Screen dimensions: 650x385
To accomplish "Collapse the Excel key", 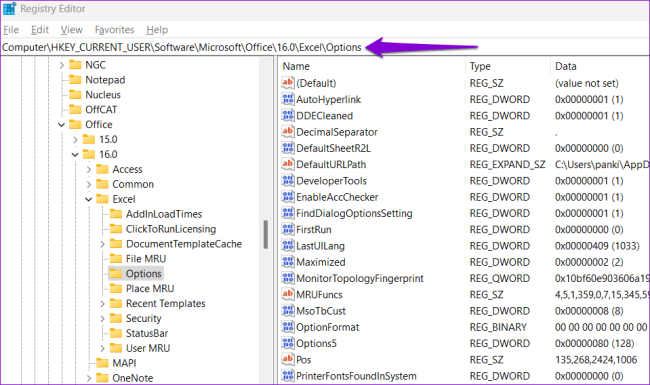I will (x=89, y=199).
